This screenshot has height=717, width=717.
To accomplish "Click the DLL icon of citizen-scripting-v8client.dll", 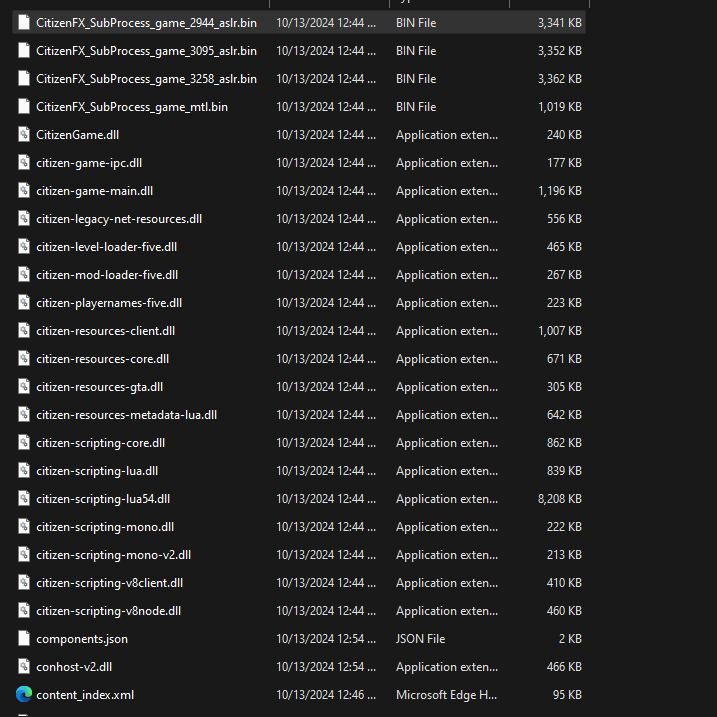I will pyautogui.click(x=24, y=583).
